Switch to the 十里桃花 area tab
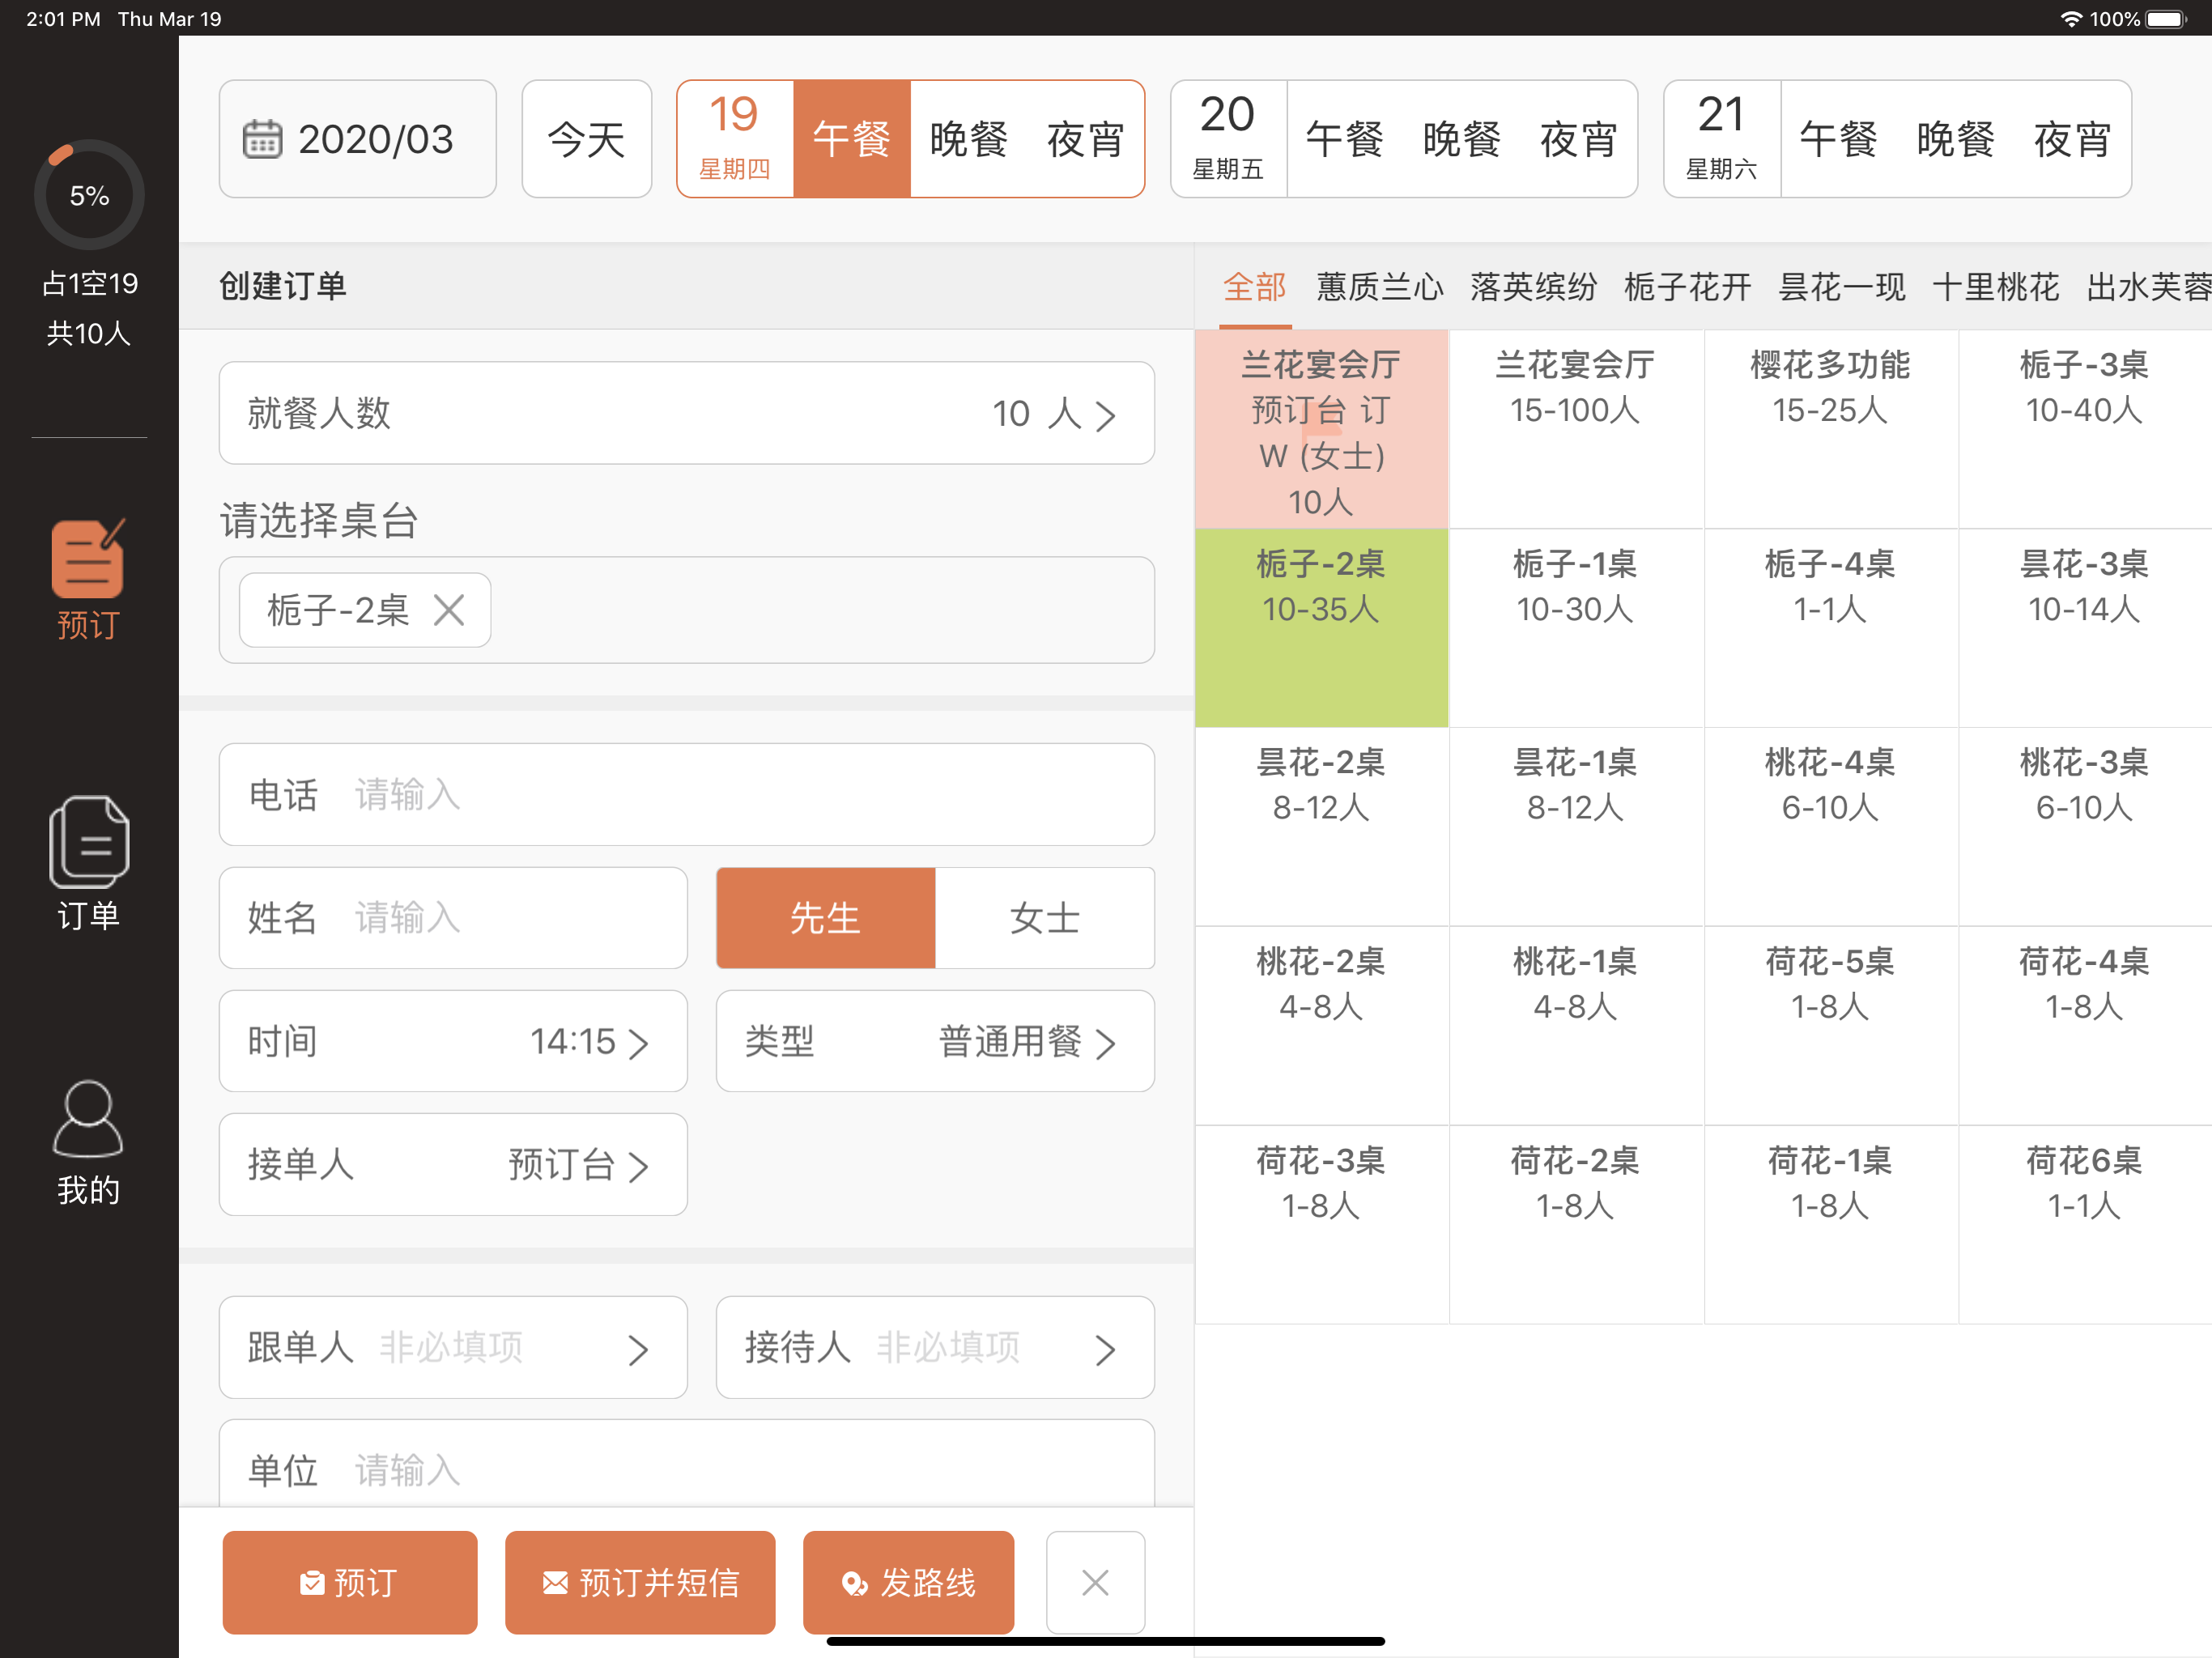 pyautogui.click(x=1995, y=287)
